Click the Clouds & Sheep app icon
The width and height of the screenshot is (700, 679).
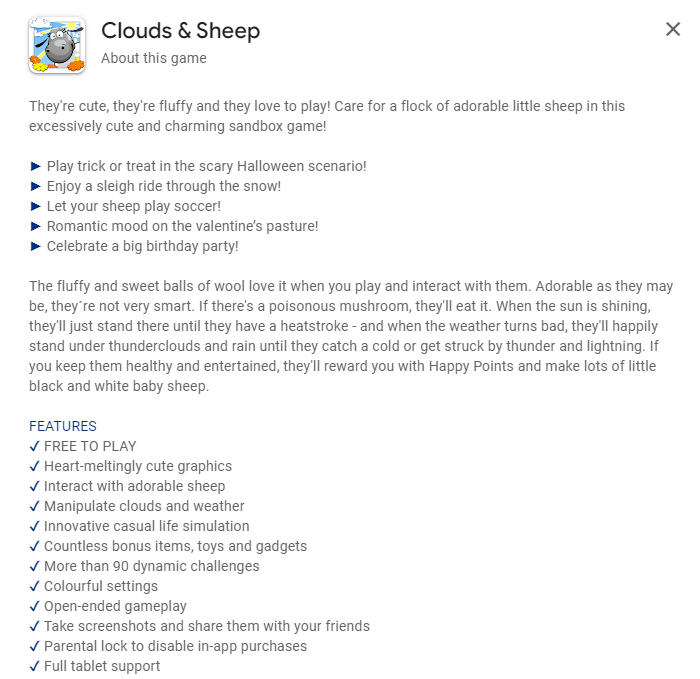click(57, 45)
